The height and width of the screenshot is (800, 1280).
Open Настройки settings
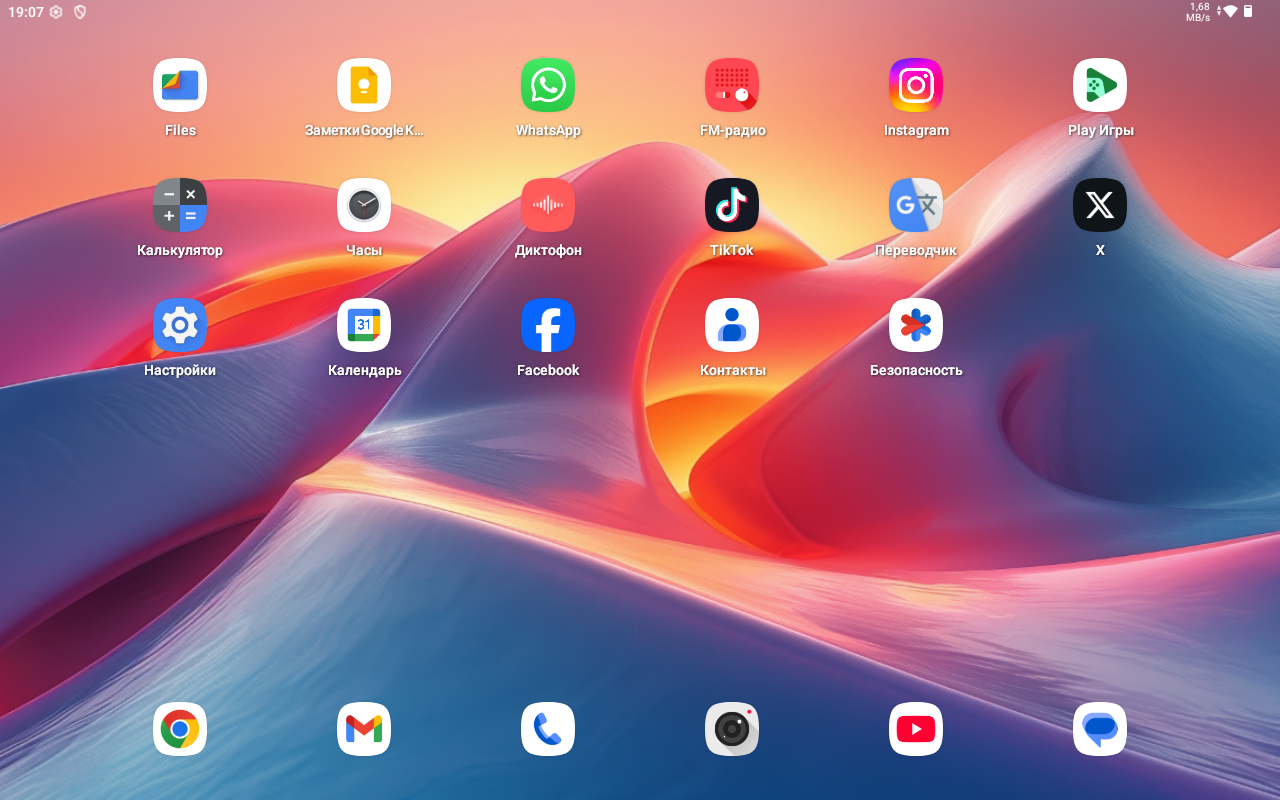pyautogui.click(x=180, y=325)
